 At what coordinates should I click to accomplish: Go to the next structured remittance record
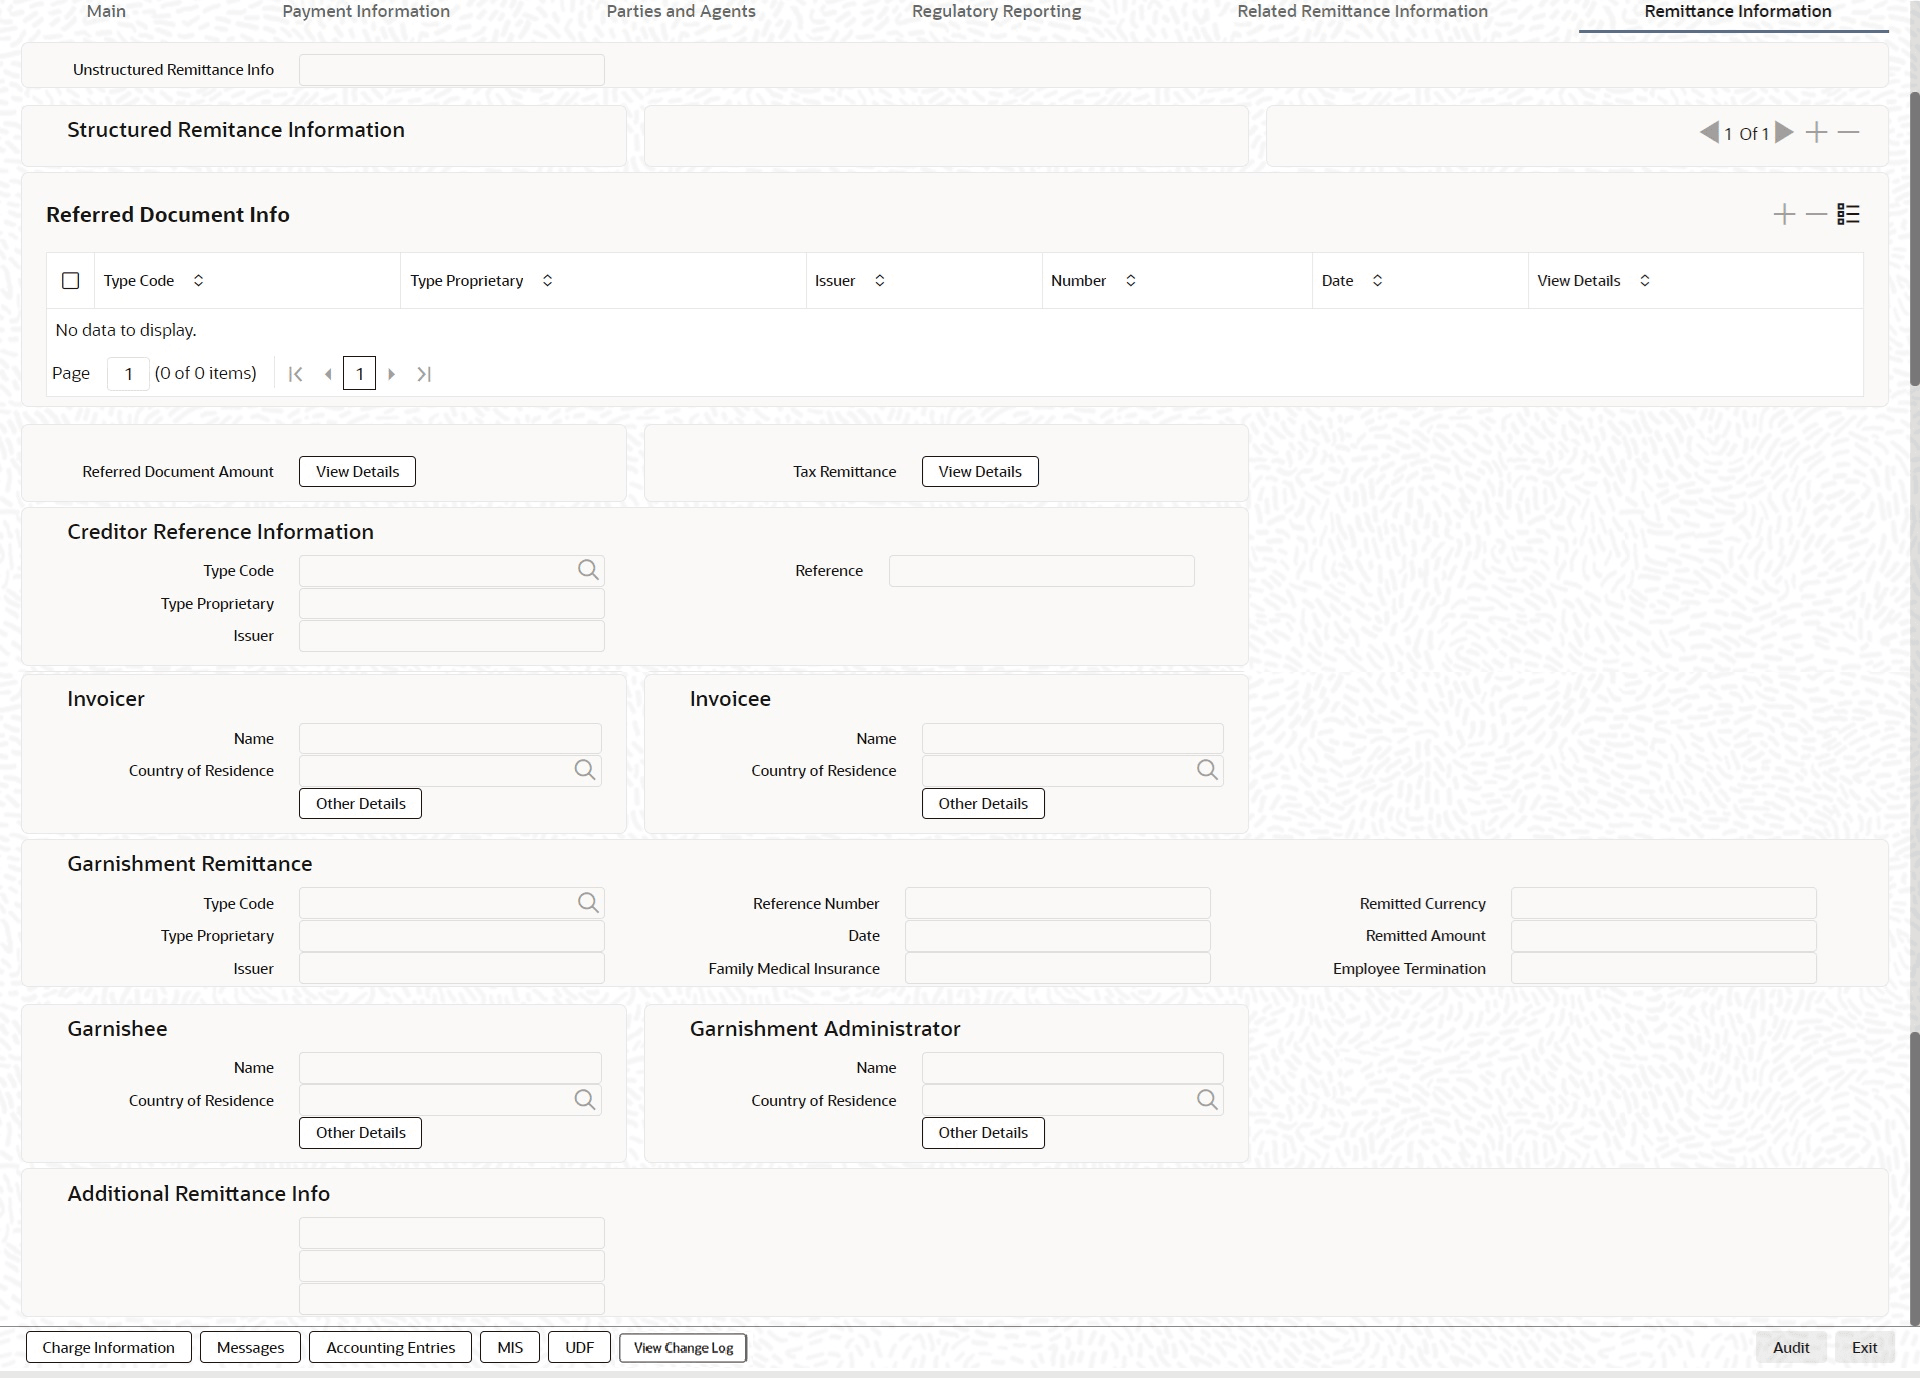pos(1785,132)
